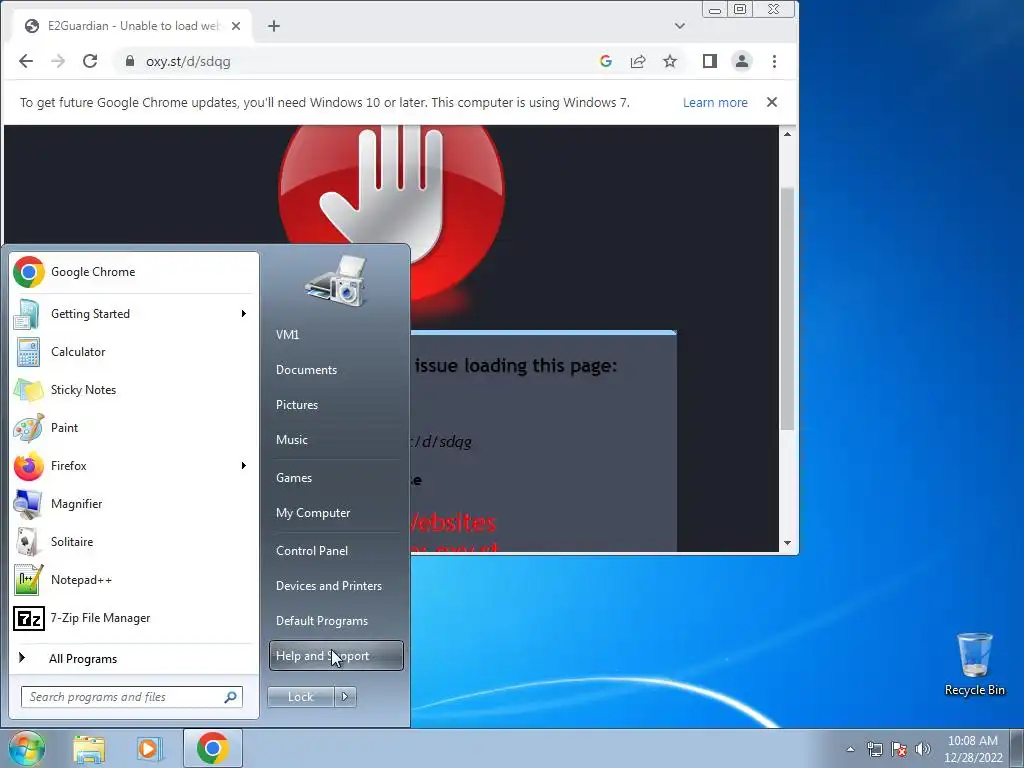The height and width of the screenshot is (768, 1024).
Task: Click the Devices and Printers picture icon
Action: tap(336, 281)
